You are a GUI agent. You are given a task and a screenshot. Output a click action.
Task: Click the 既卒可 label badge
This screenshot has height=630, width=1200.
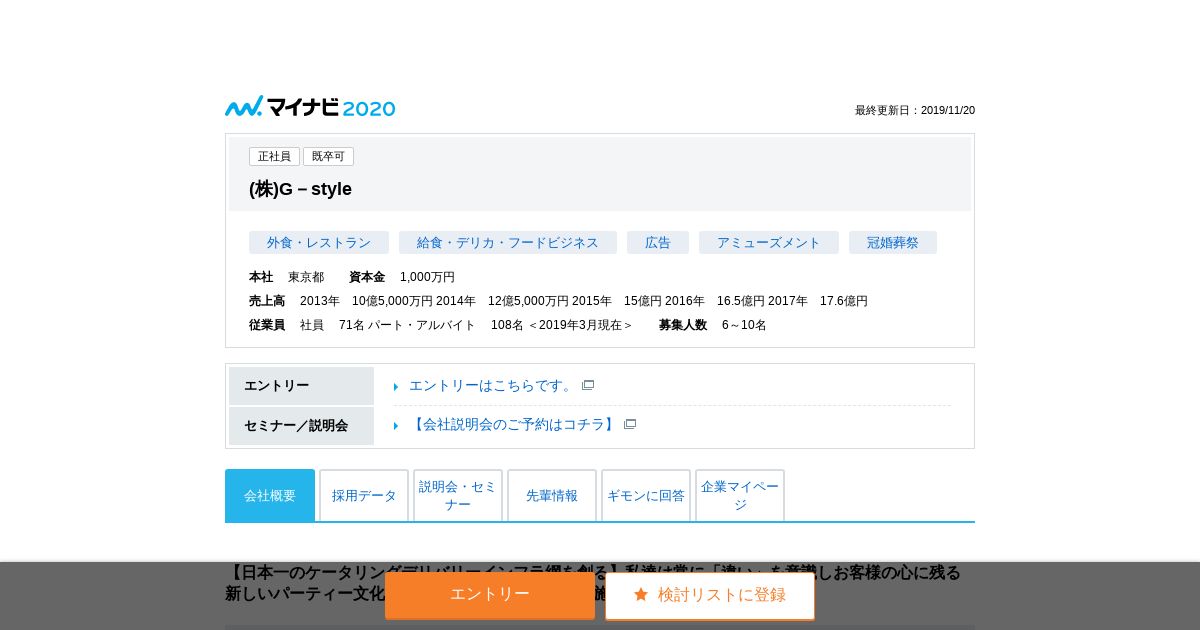tap(328, 157)
